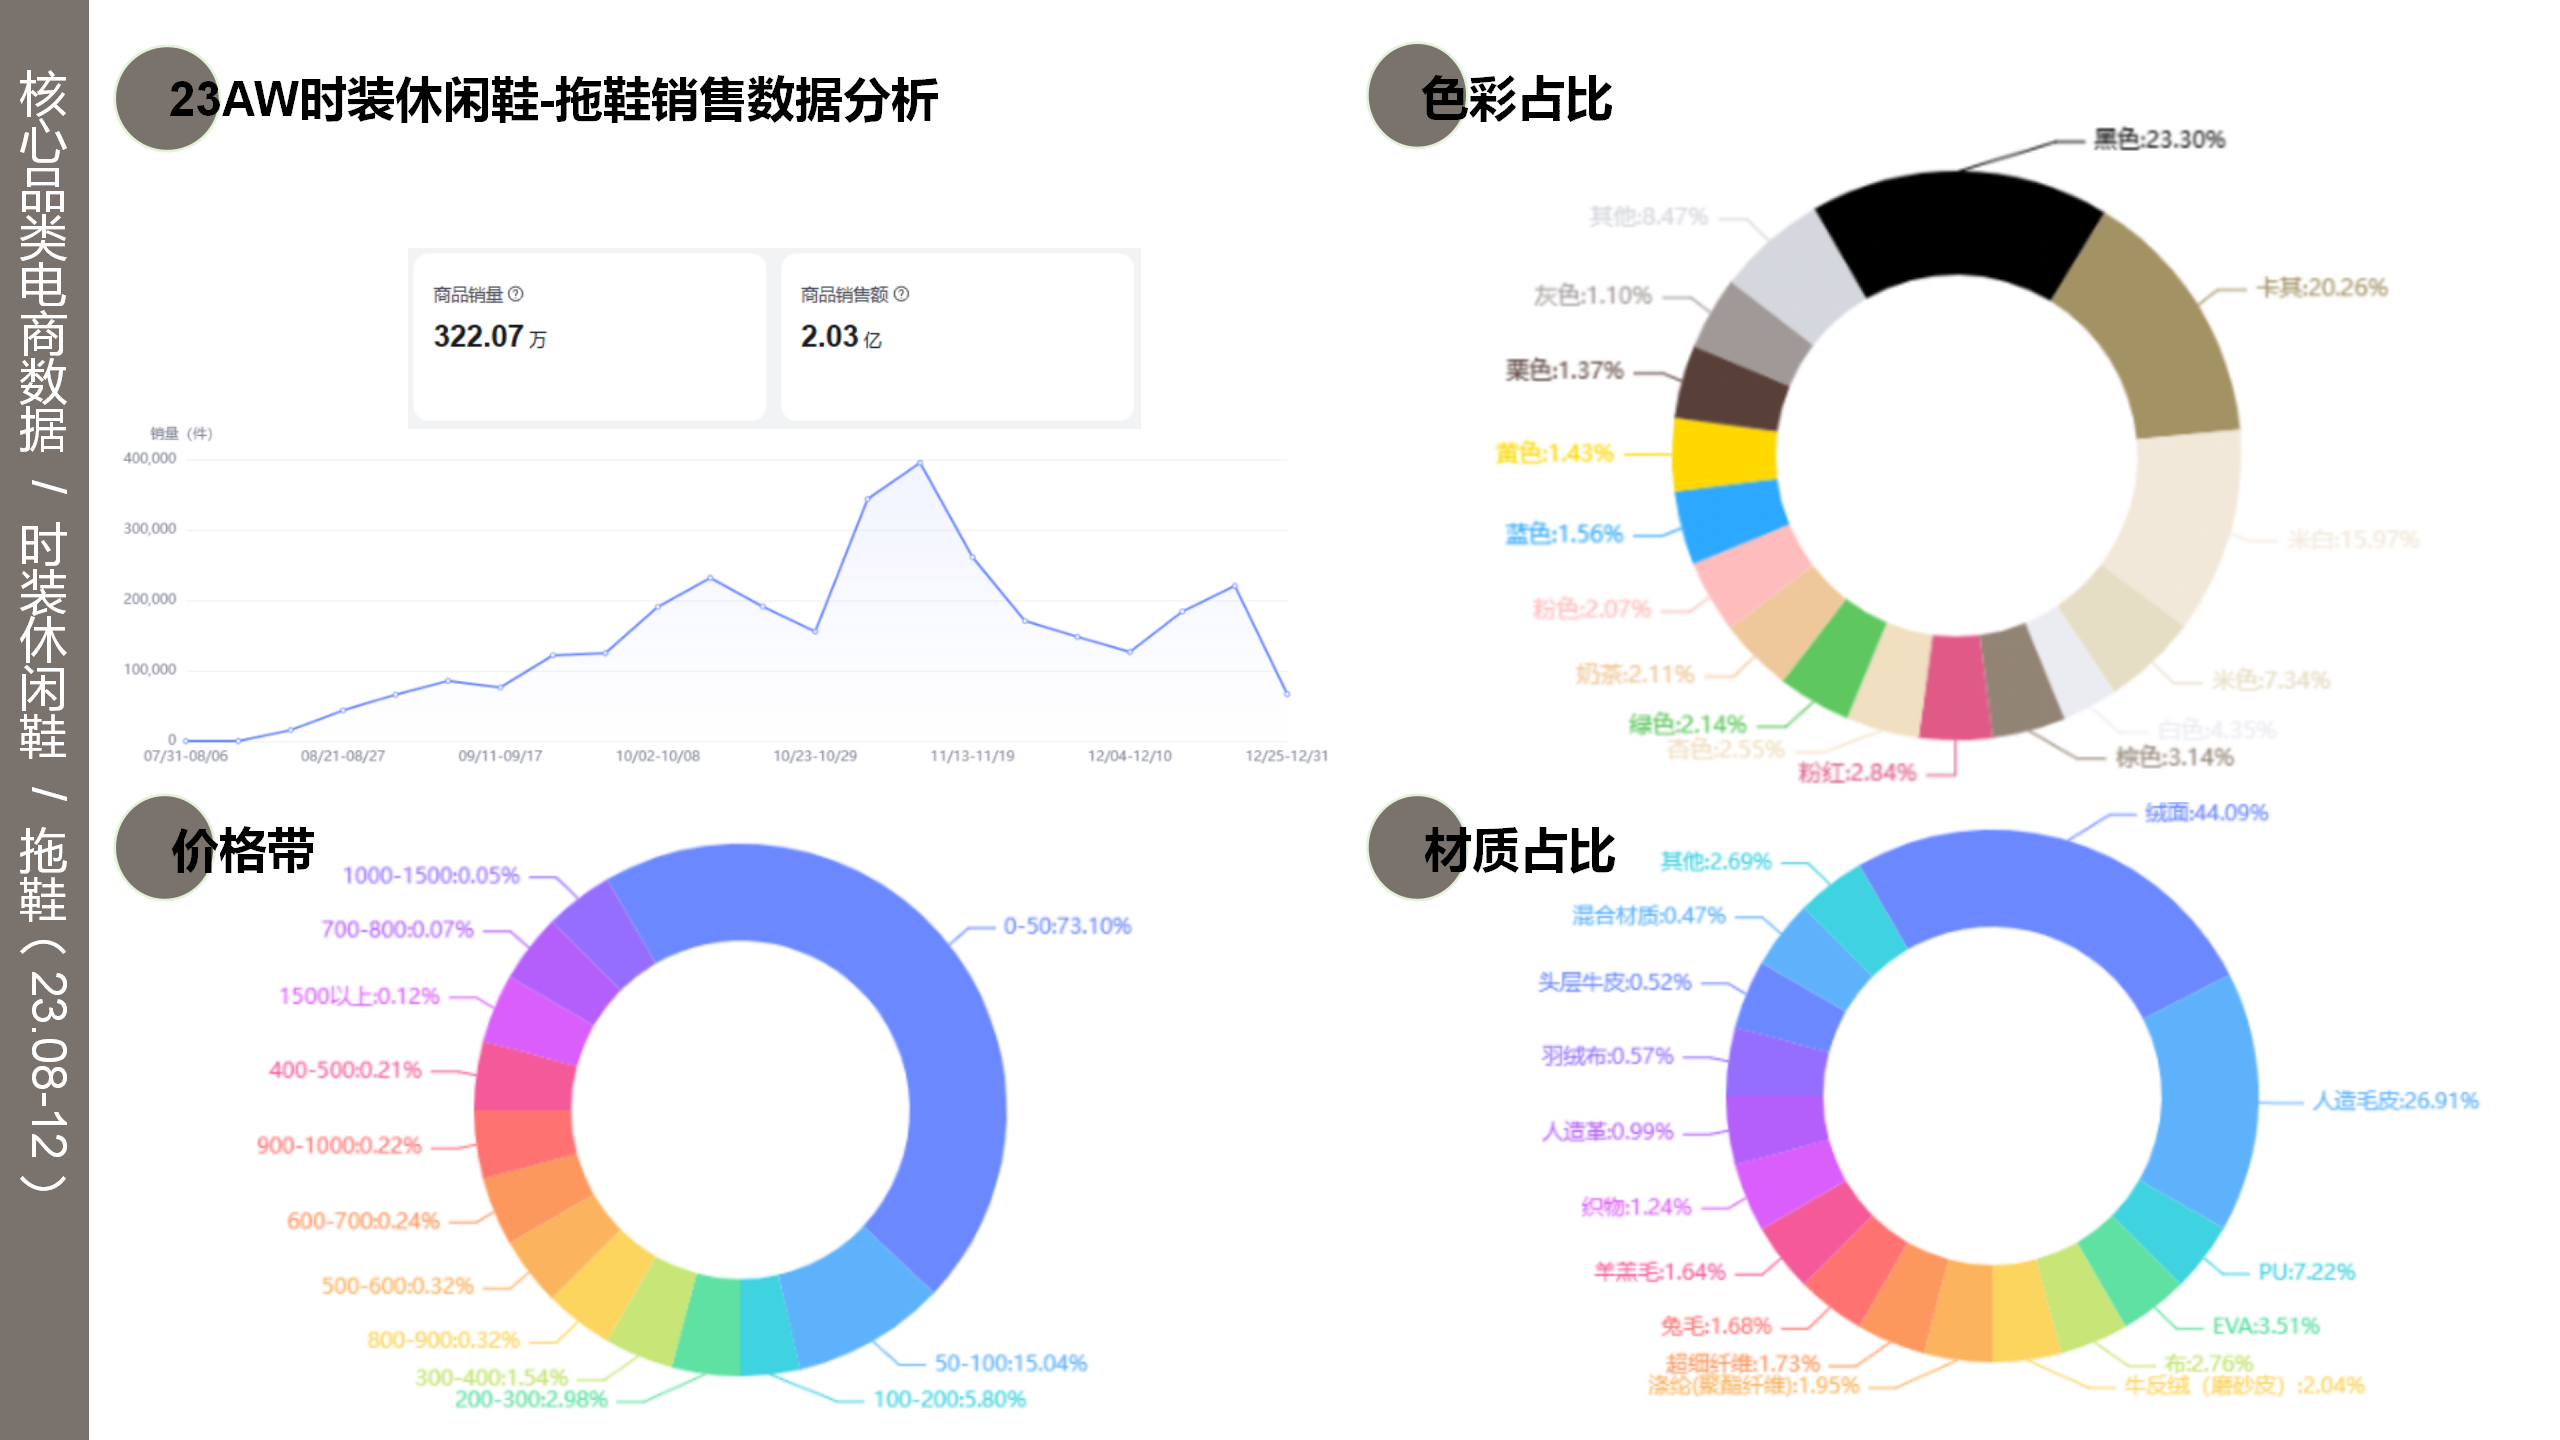Click the 300-400:1.54% price label
This screenshot has width=2560, height=1440.
(x=491, y=1378)
